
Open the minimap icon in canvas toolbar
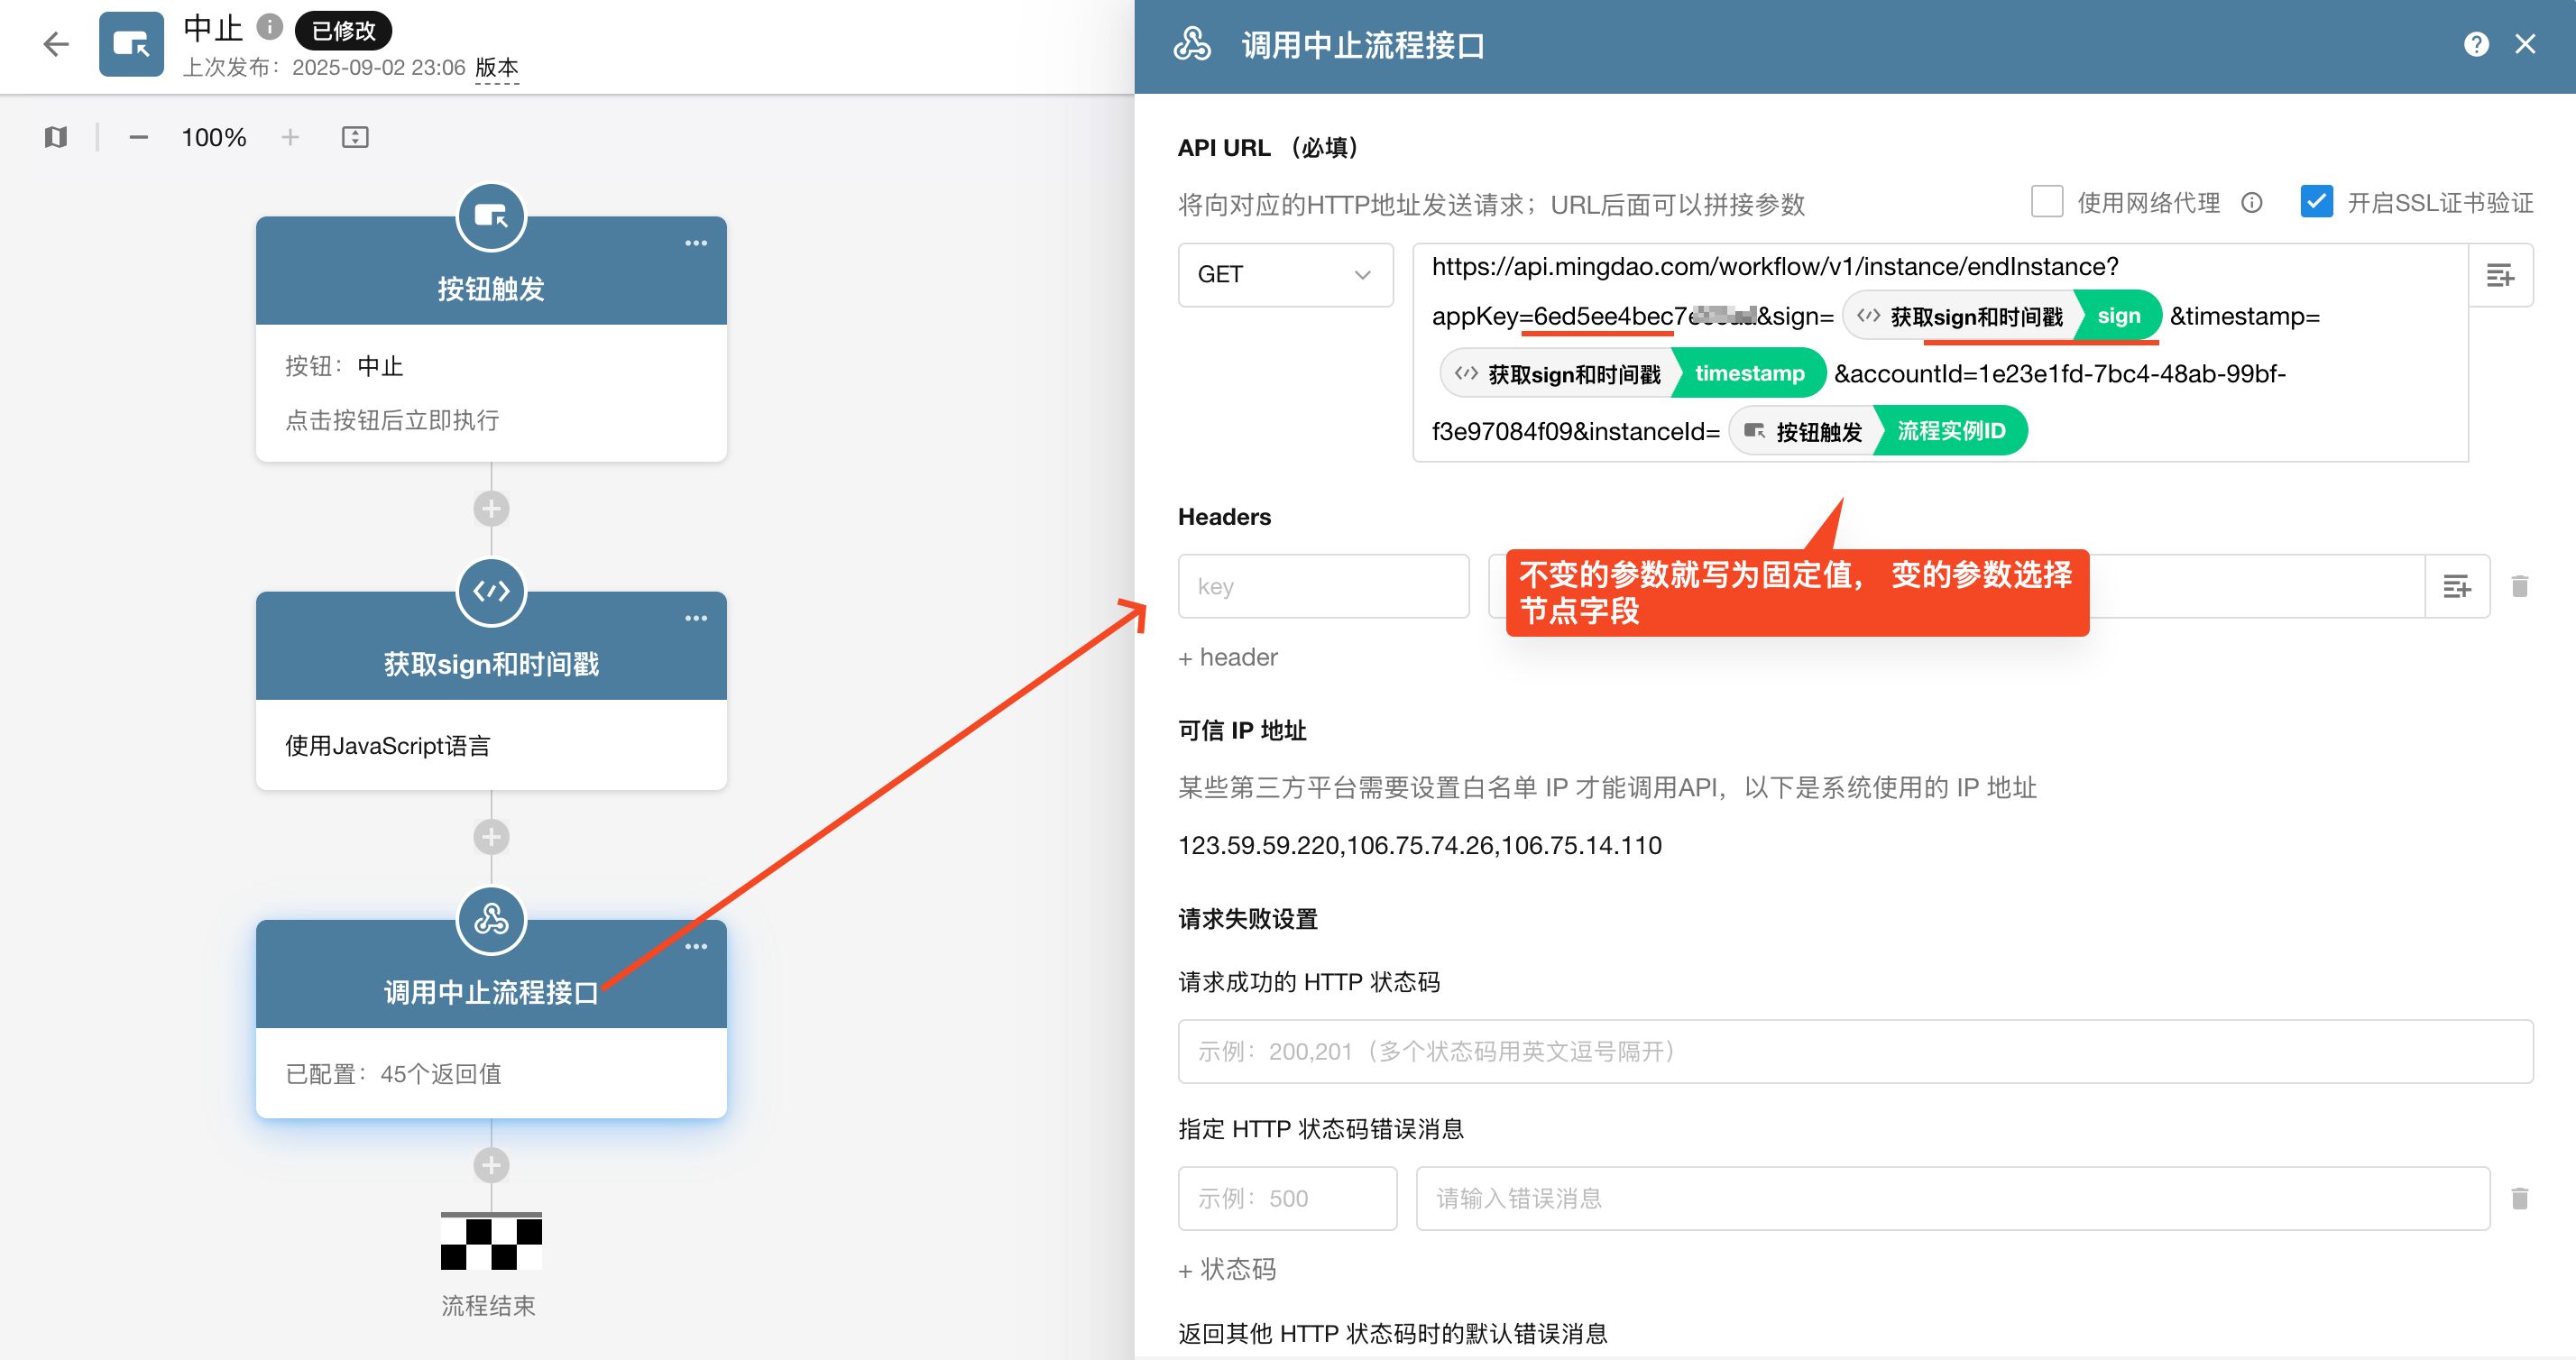[56, 137]
